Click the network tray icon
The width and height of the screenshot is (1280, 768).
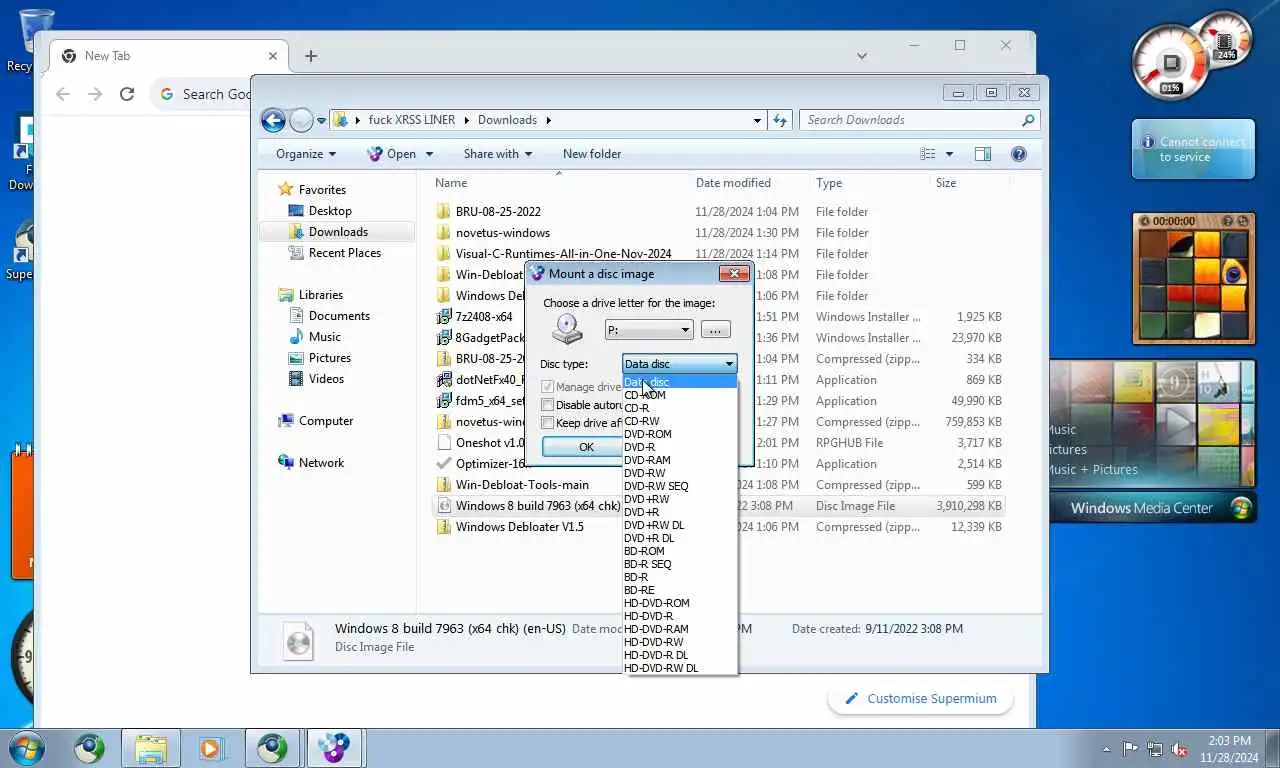coord(1155,749)
